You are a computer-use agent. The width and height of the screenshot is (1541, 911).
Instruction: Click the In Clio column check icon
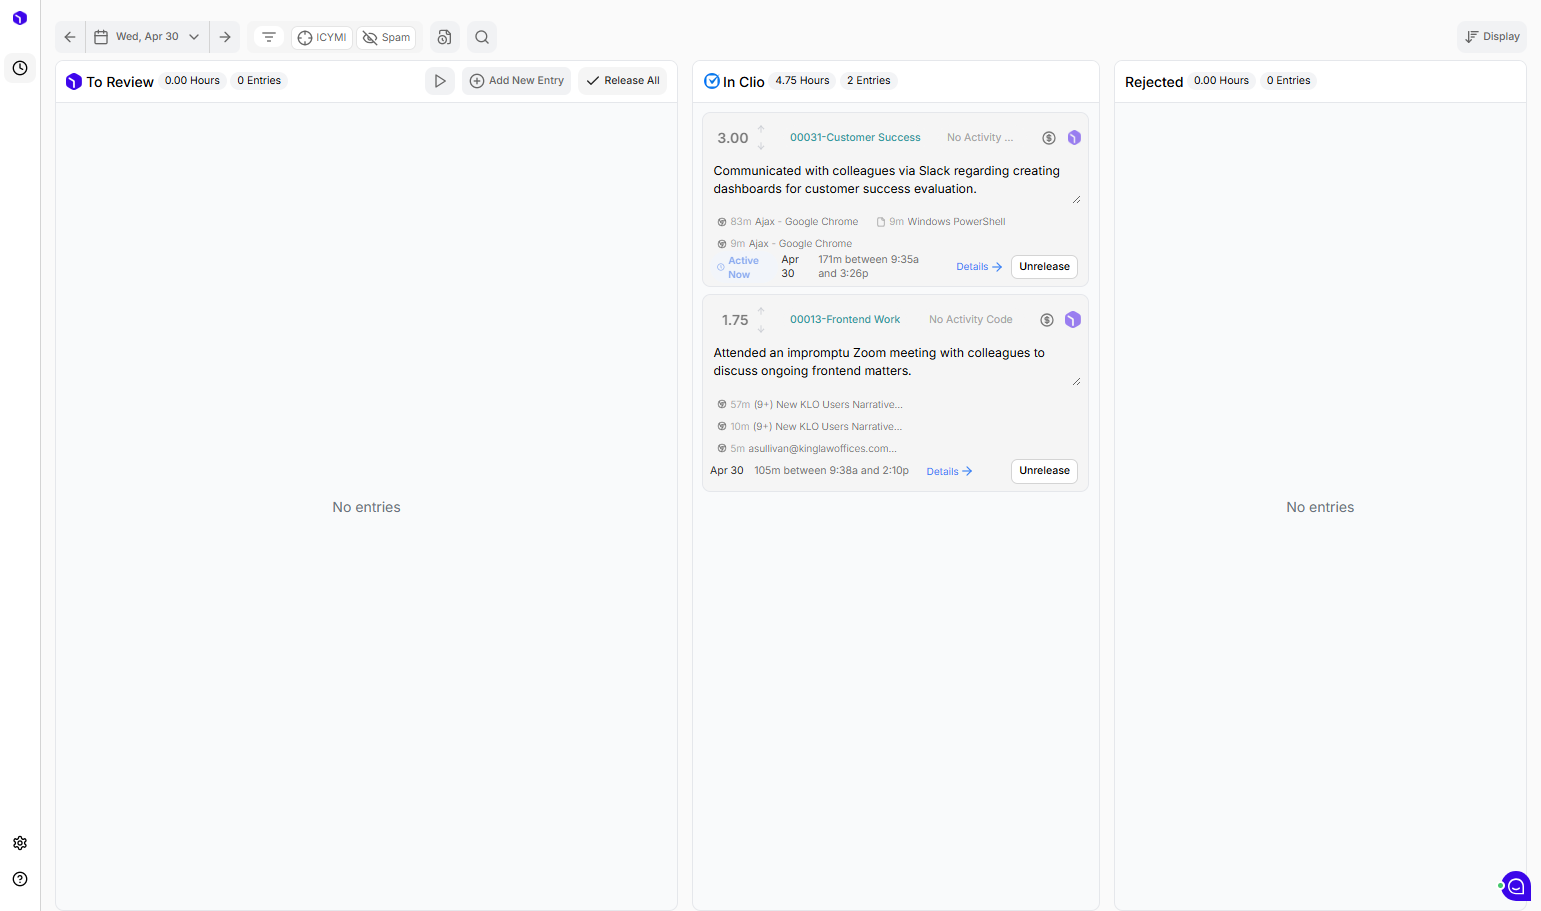tap(712, 81)
